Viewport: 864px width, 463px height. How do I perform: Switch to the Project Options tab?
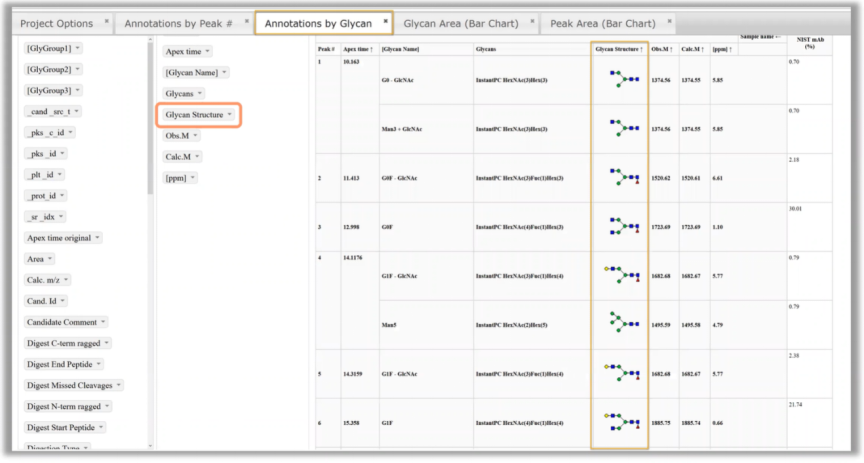coord(56,24)
